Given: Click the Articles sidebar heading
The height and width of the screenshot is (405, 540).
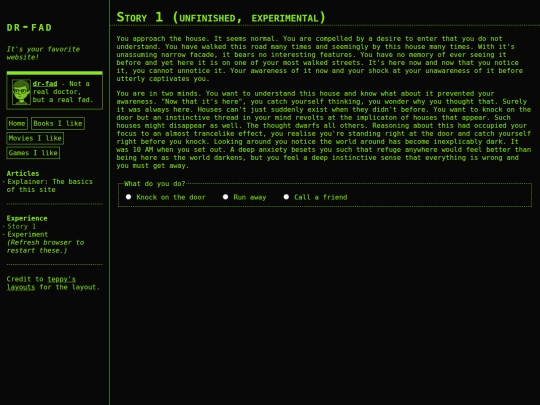Looking at the screenshot, I should coord(23,174).
